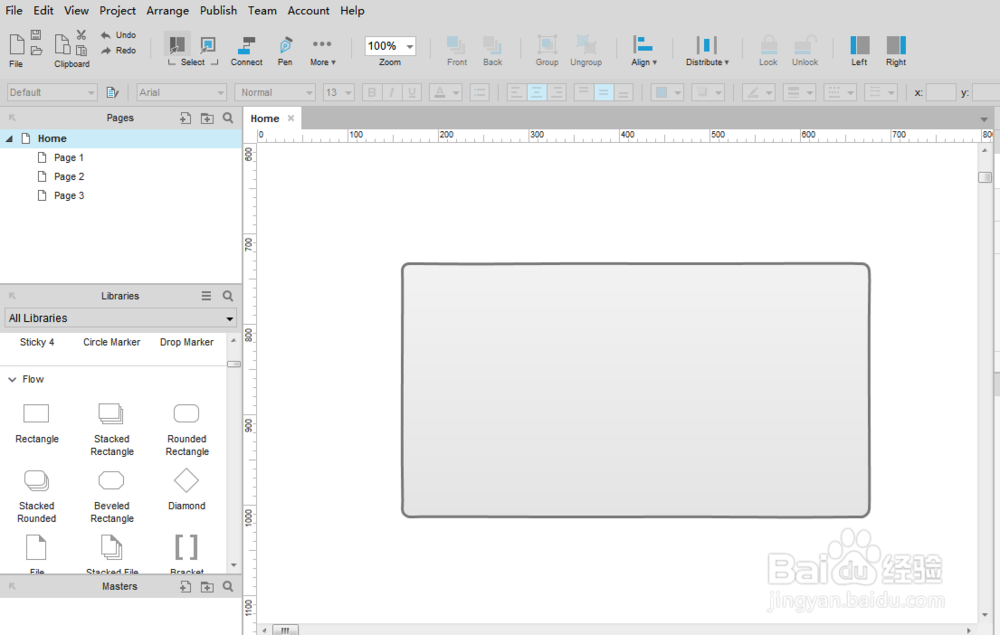Align text to top vertically
Viewport: 1000px width, 635px height.
[583, 92]
